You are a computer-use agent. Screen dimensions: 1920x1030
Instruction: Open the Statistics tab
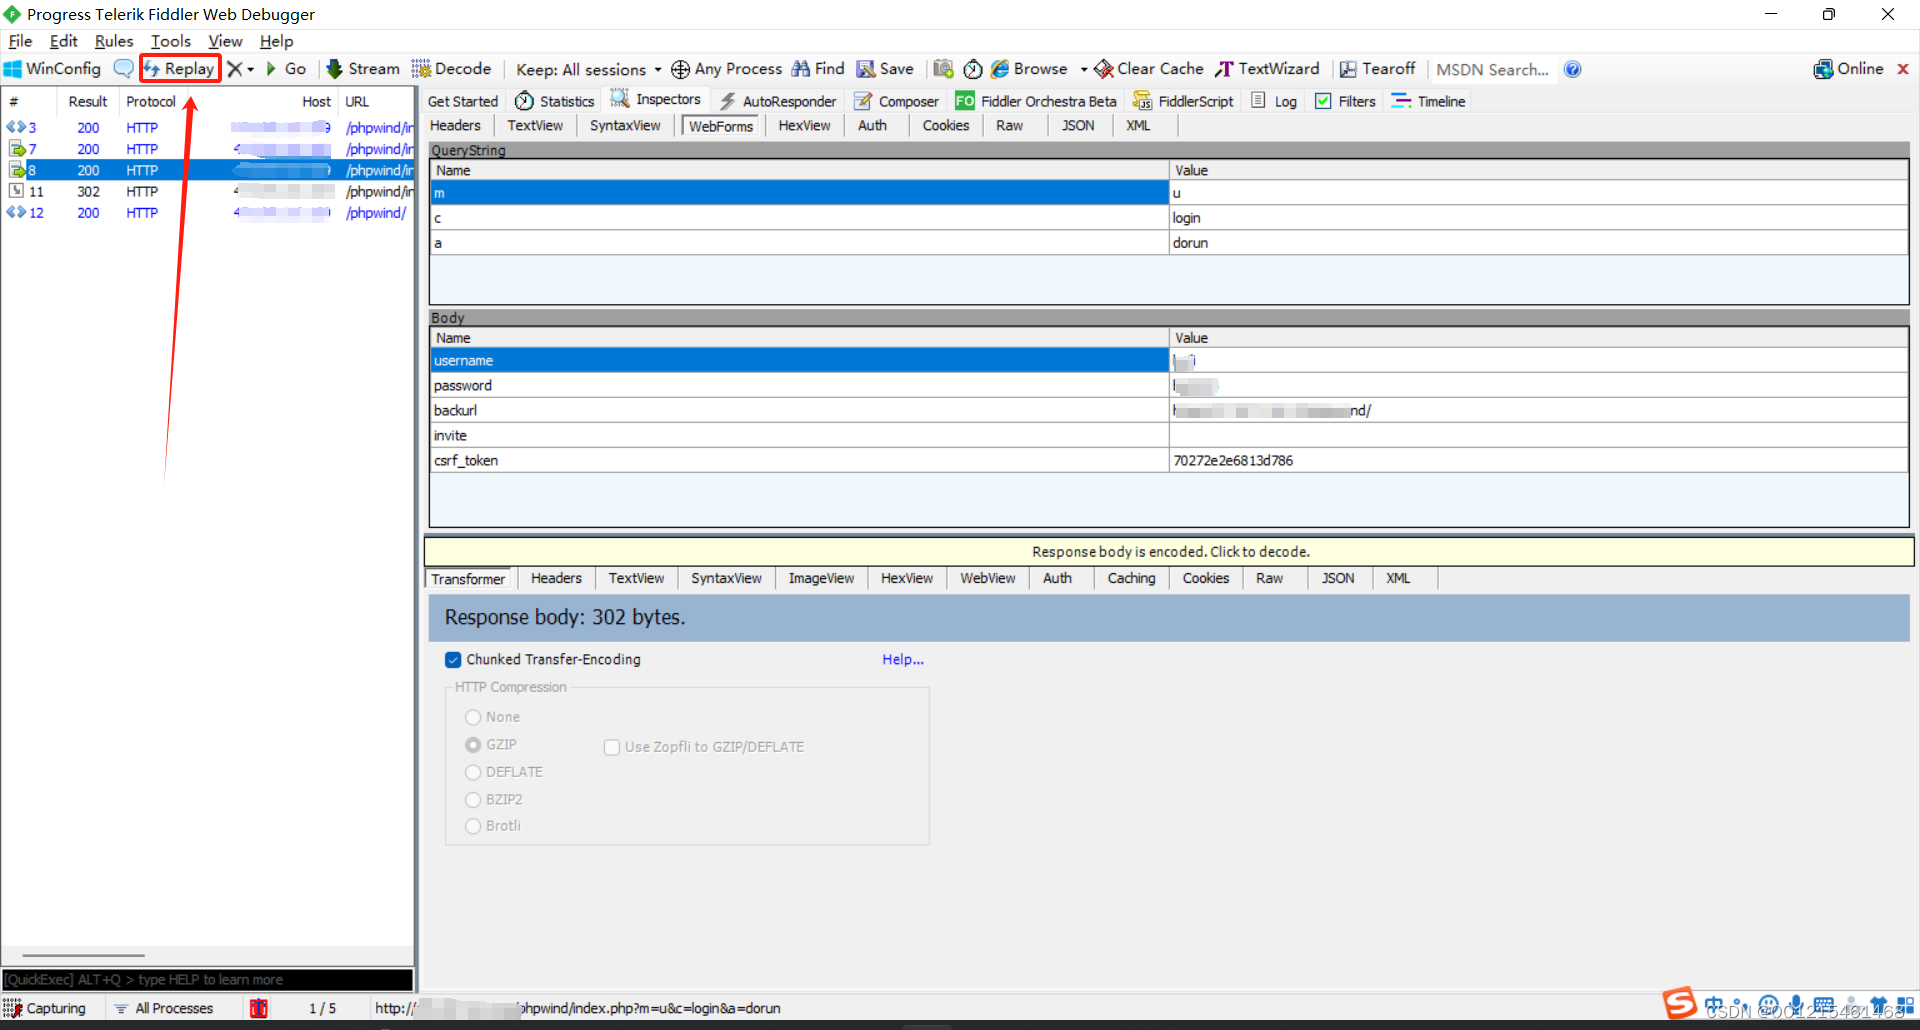click(554, 101)
